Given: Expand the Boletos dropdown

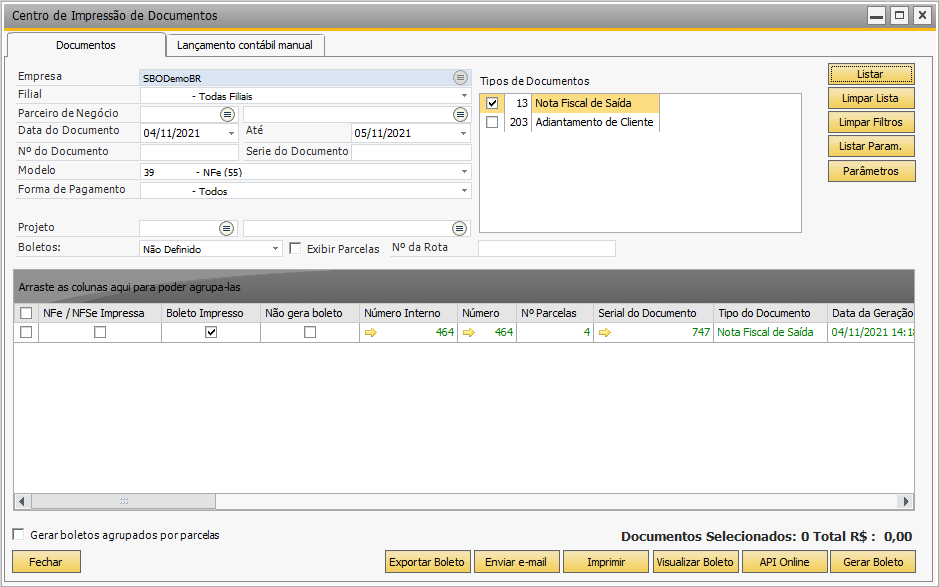Looking at the screenshot, I should coord(275,248).
